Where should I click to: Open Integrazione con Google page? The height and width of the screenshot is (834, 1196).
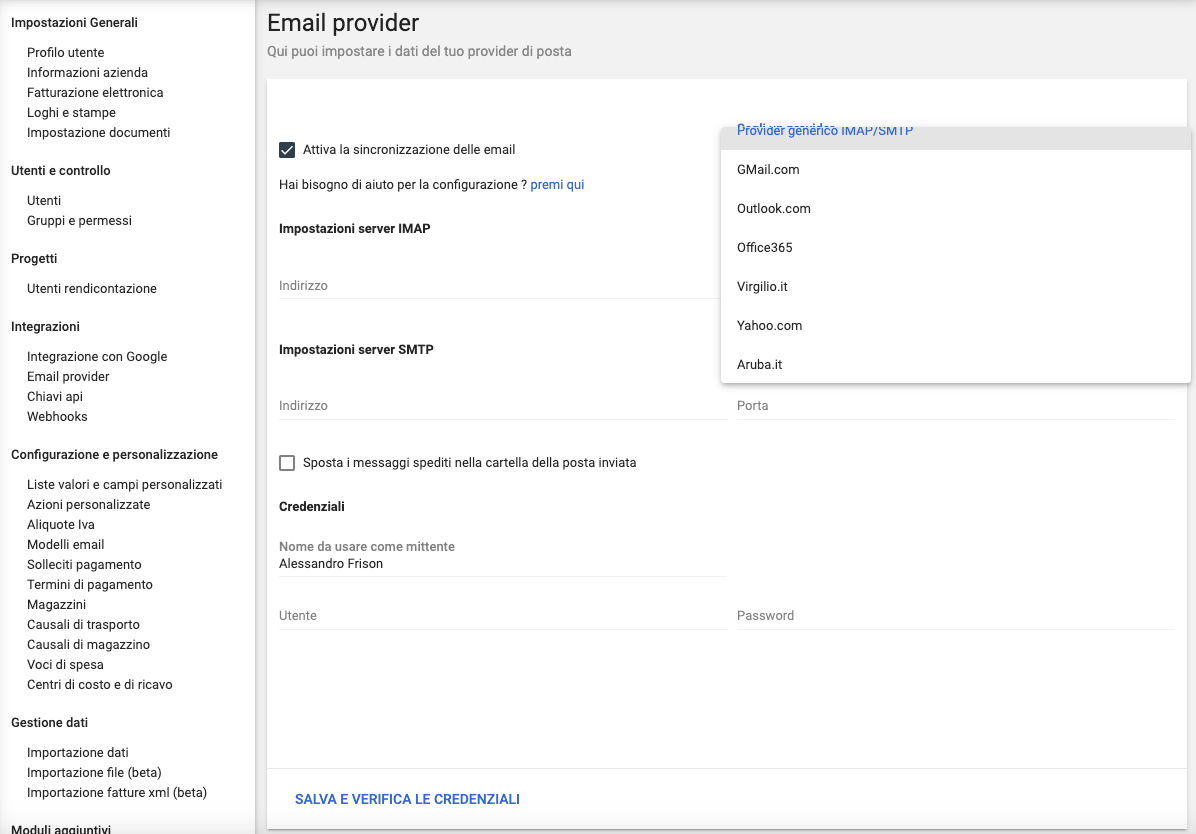tap(97, 357)
